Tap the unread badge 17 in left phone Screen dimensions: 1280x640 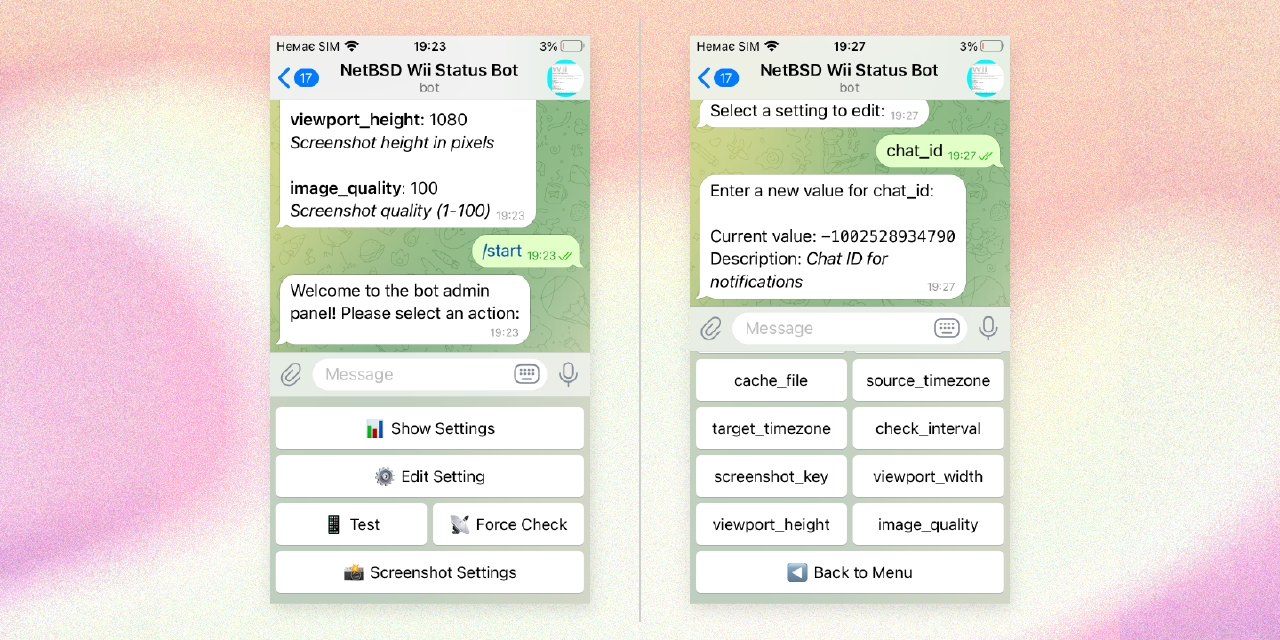point(307,78)
